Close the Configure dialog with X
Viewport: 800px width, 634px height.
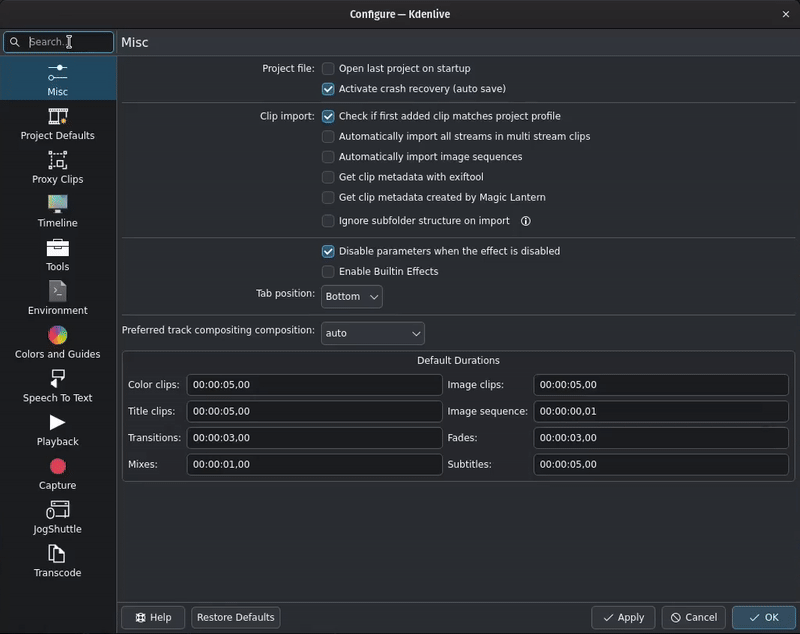click(x=786, y=14)
